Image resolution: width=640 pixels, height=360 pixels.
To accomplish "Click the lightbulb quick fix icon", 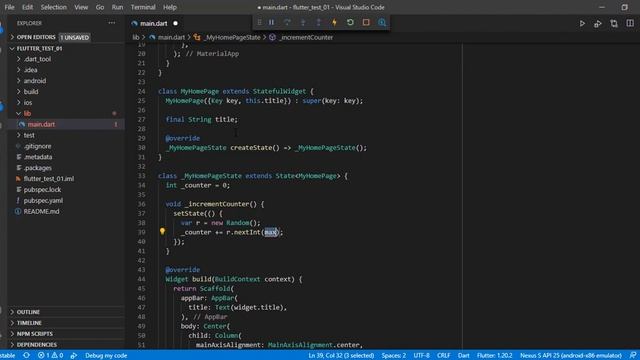I will (x=162, y=231).
